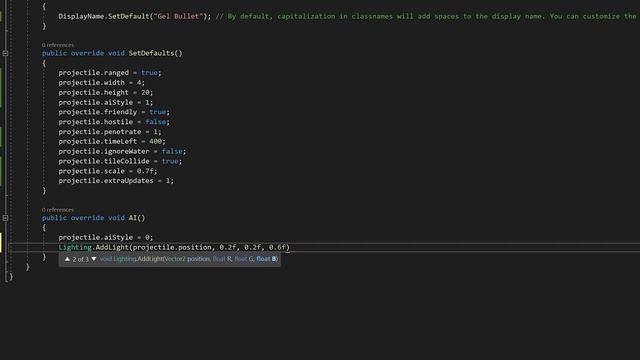Image resolution: width=640 pixels, height=360 pixels.
Task: Click the "Gel Bullet" string literal
Action: click(178, 16)
